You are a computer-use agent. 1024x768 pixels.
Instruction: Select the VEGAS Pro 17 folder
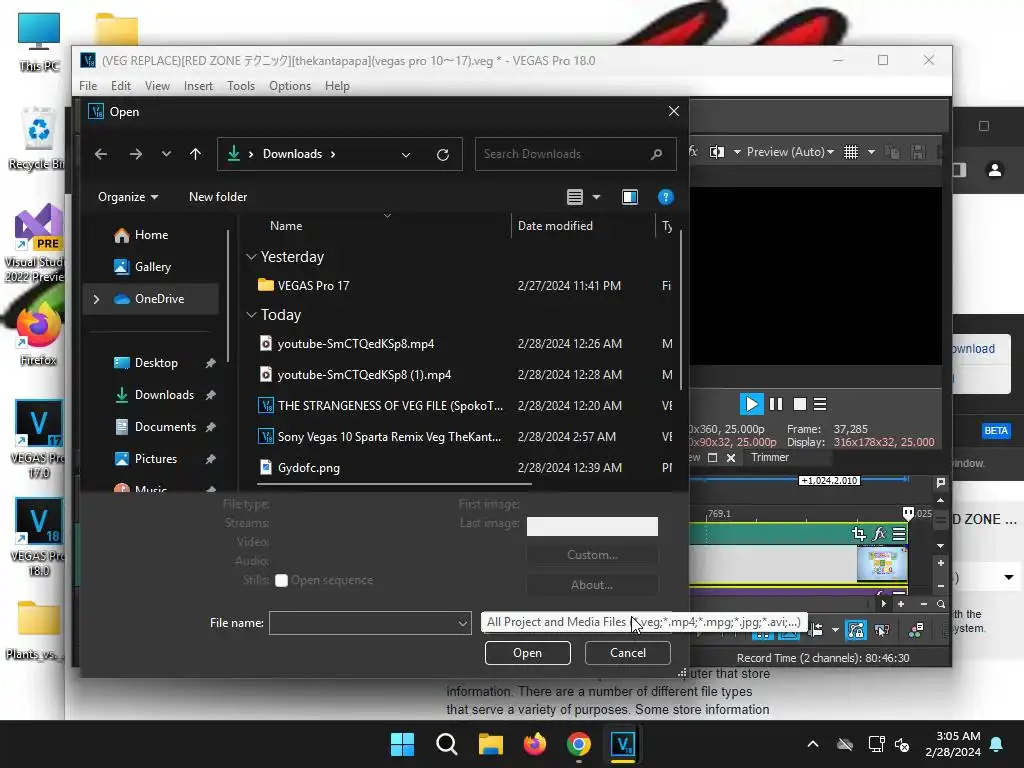click(x=313, y=286)
